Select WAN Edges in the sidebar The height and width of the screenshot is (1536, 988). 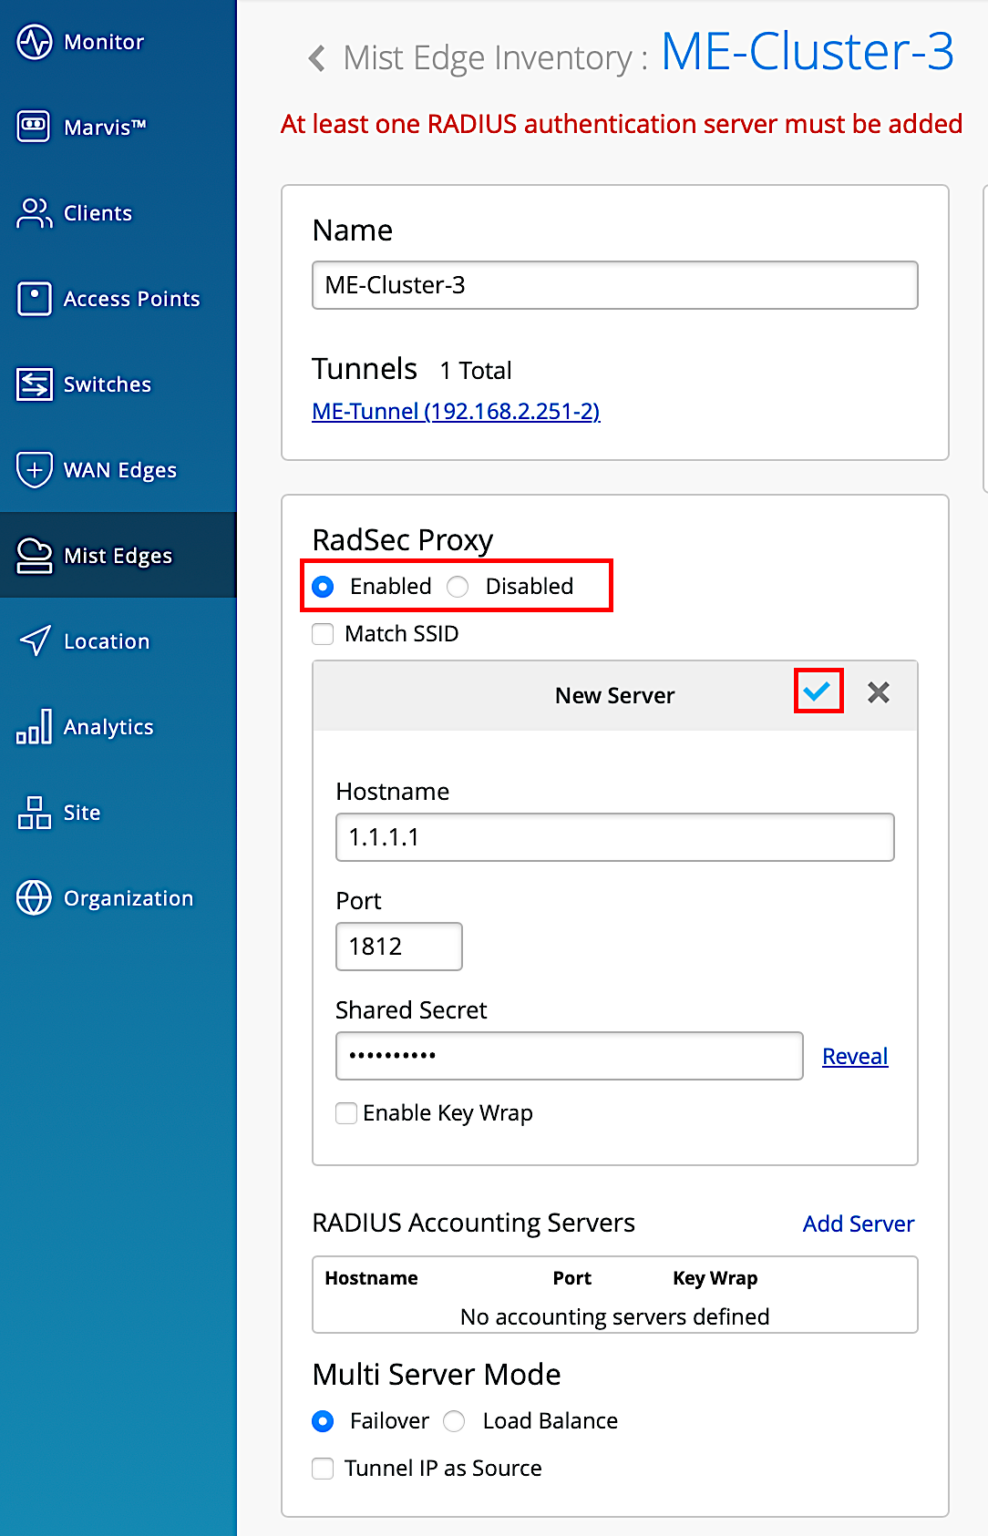pos(119,469)
